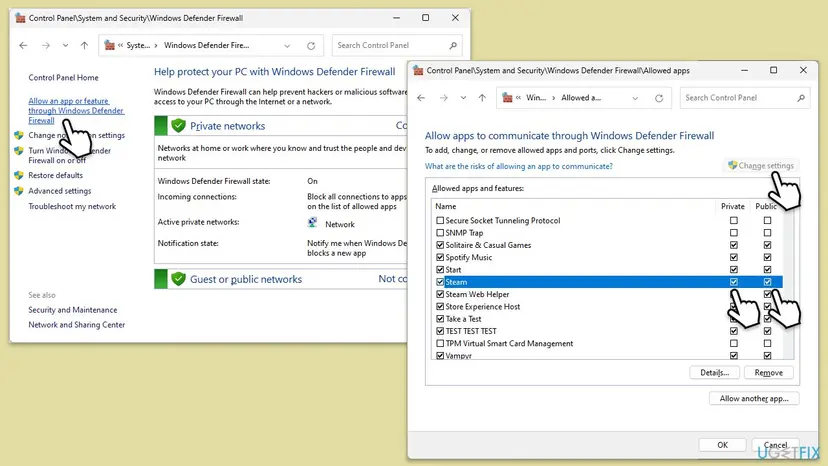Click the Private column header
The width and height of the screenshot is (828, 466).
[x=732, y=207]
